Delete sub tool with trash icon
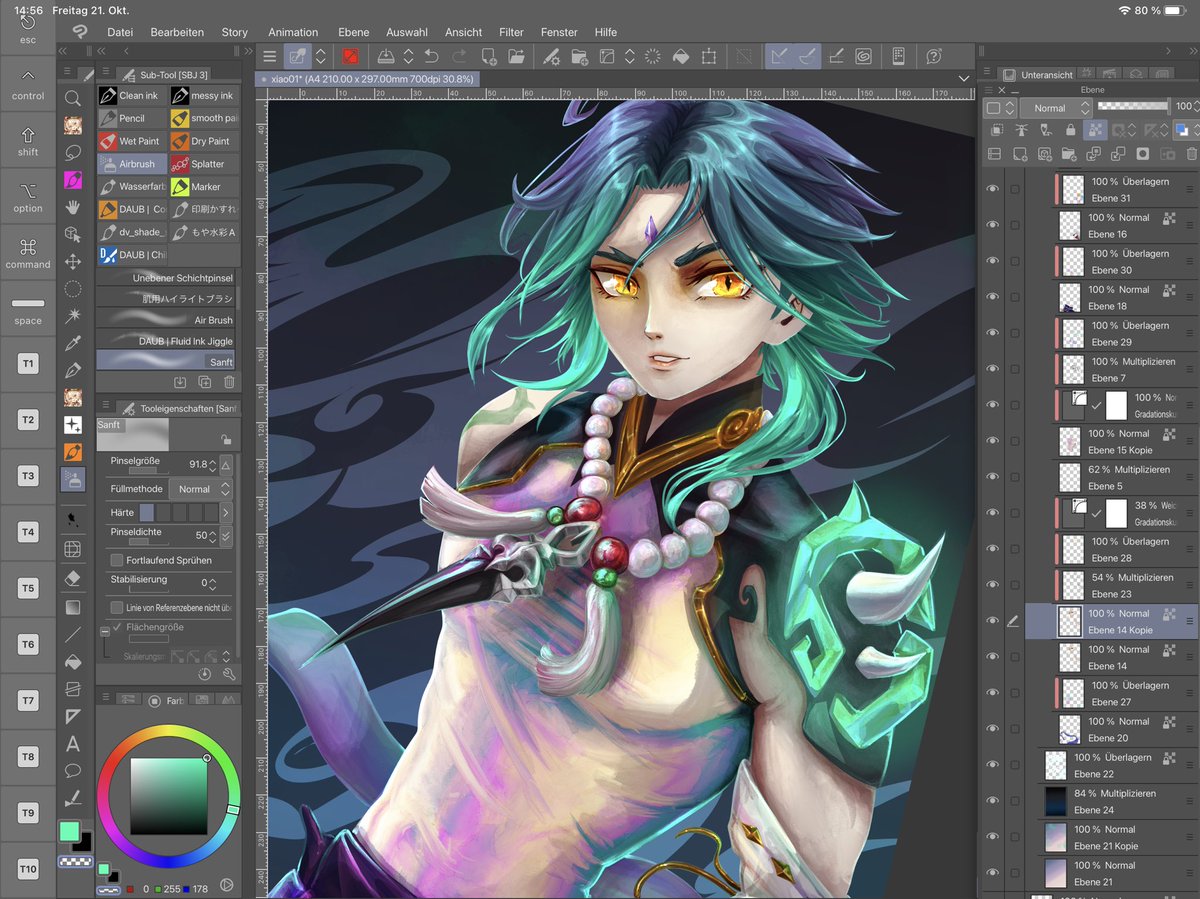The height and width of the screenshot is (899, 1200). coord(230,382)
